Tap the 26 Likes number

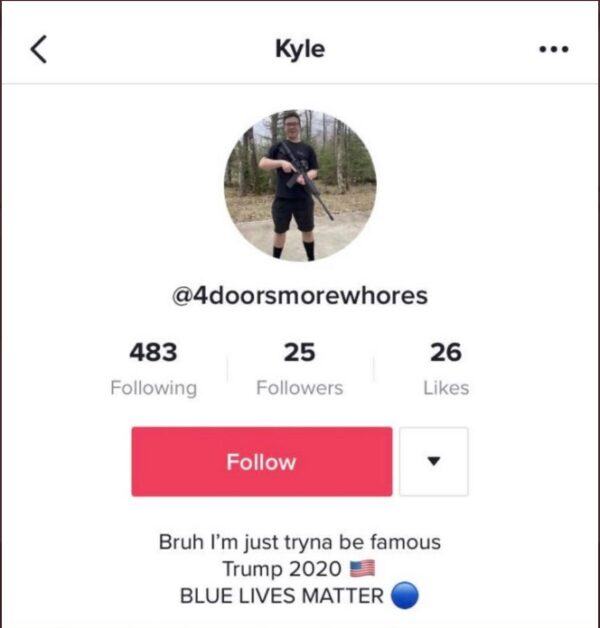(x=446, y=352)
